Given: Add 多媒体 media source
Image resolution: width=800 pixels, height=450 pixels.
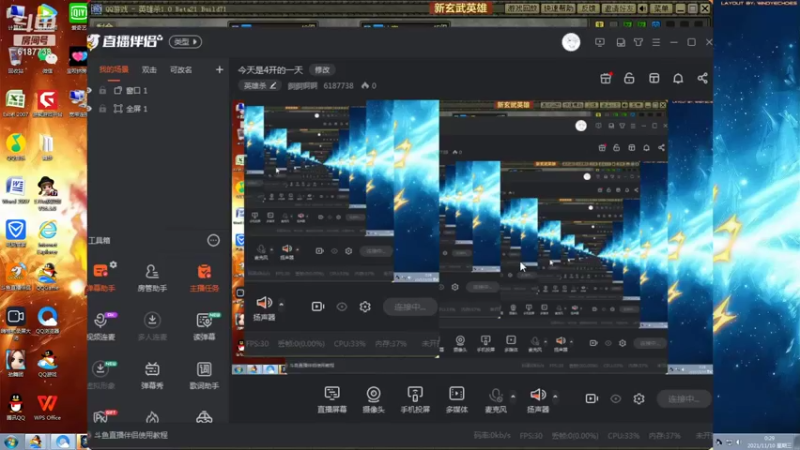Looking at the screenshot, I should 457,399.
